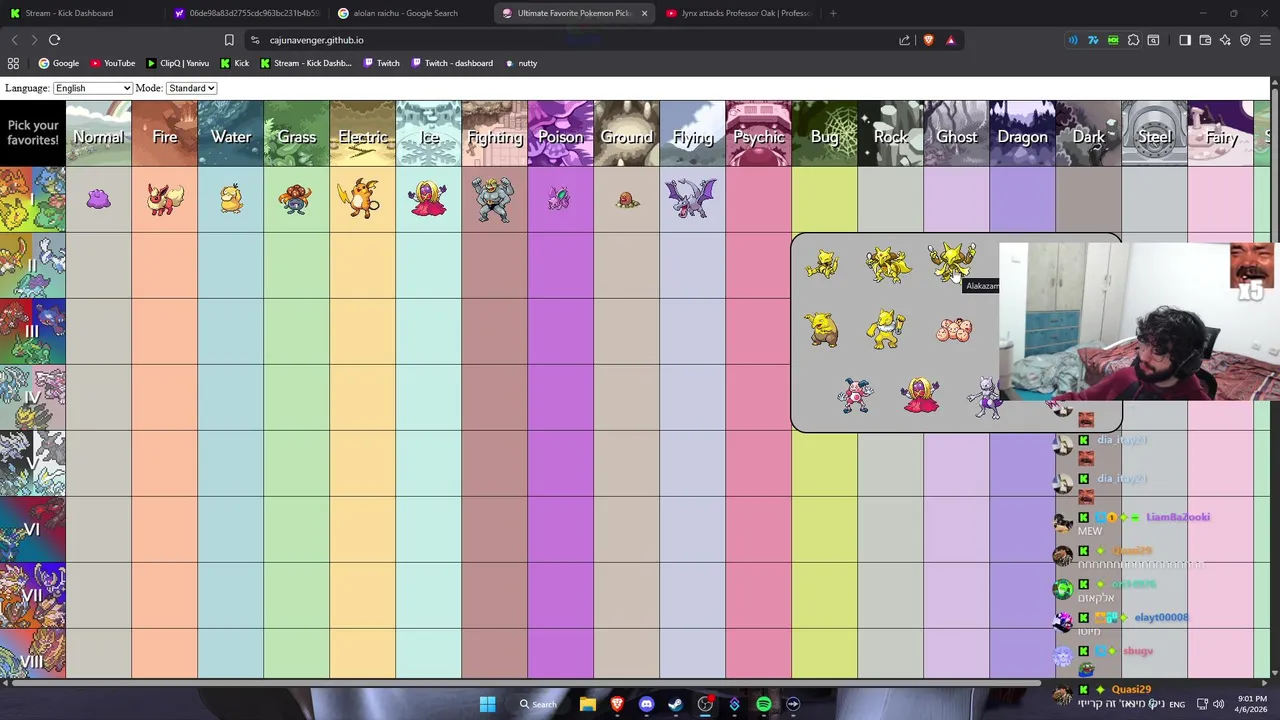Pick Jynx in the Psychic popup
The width and height of the screenshot is (1280, 720).
[920, 396]
